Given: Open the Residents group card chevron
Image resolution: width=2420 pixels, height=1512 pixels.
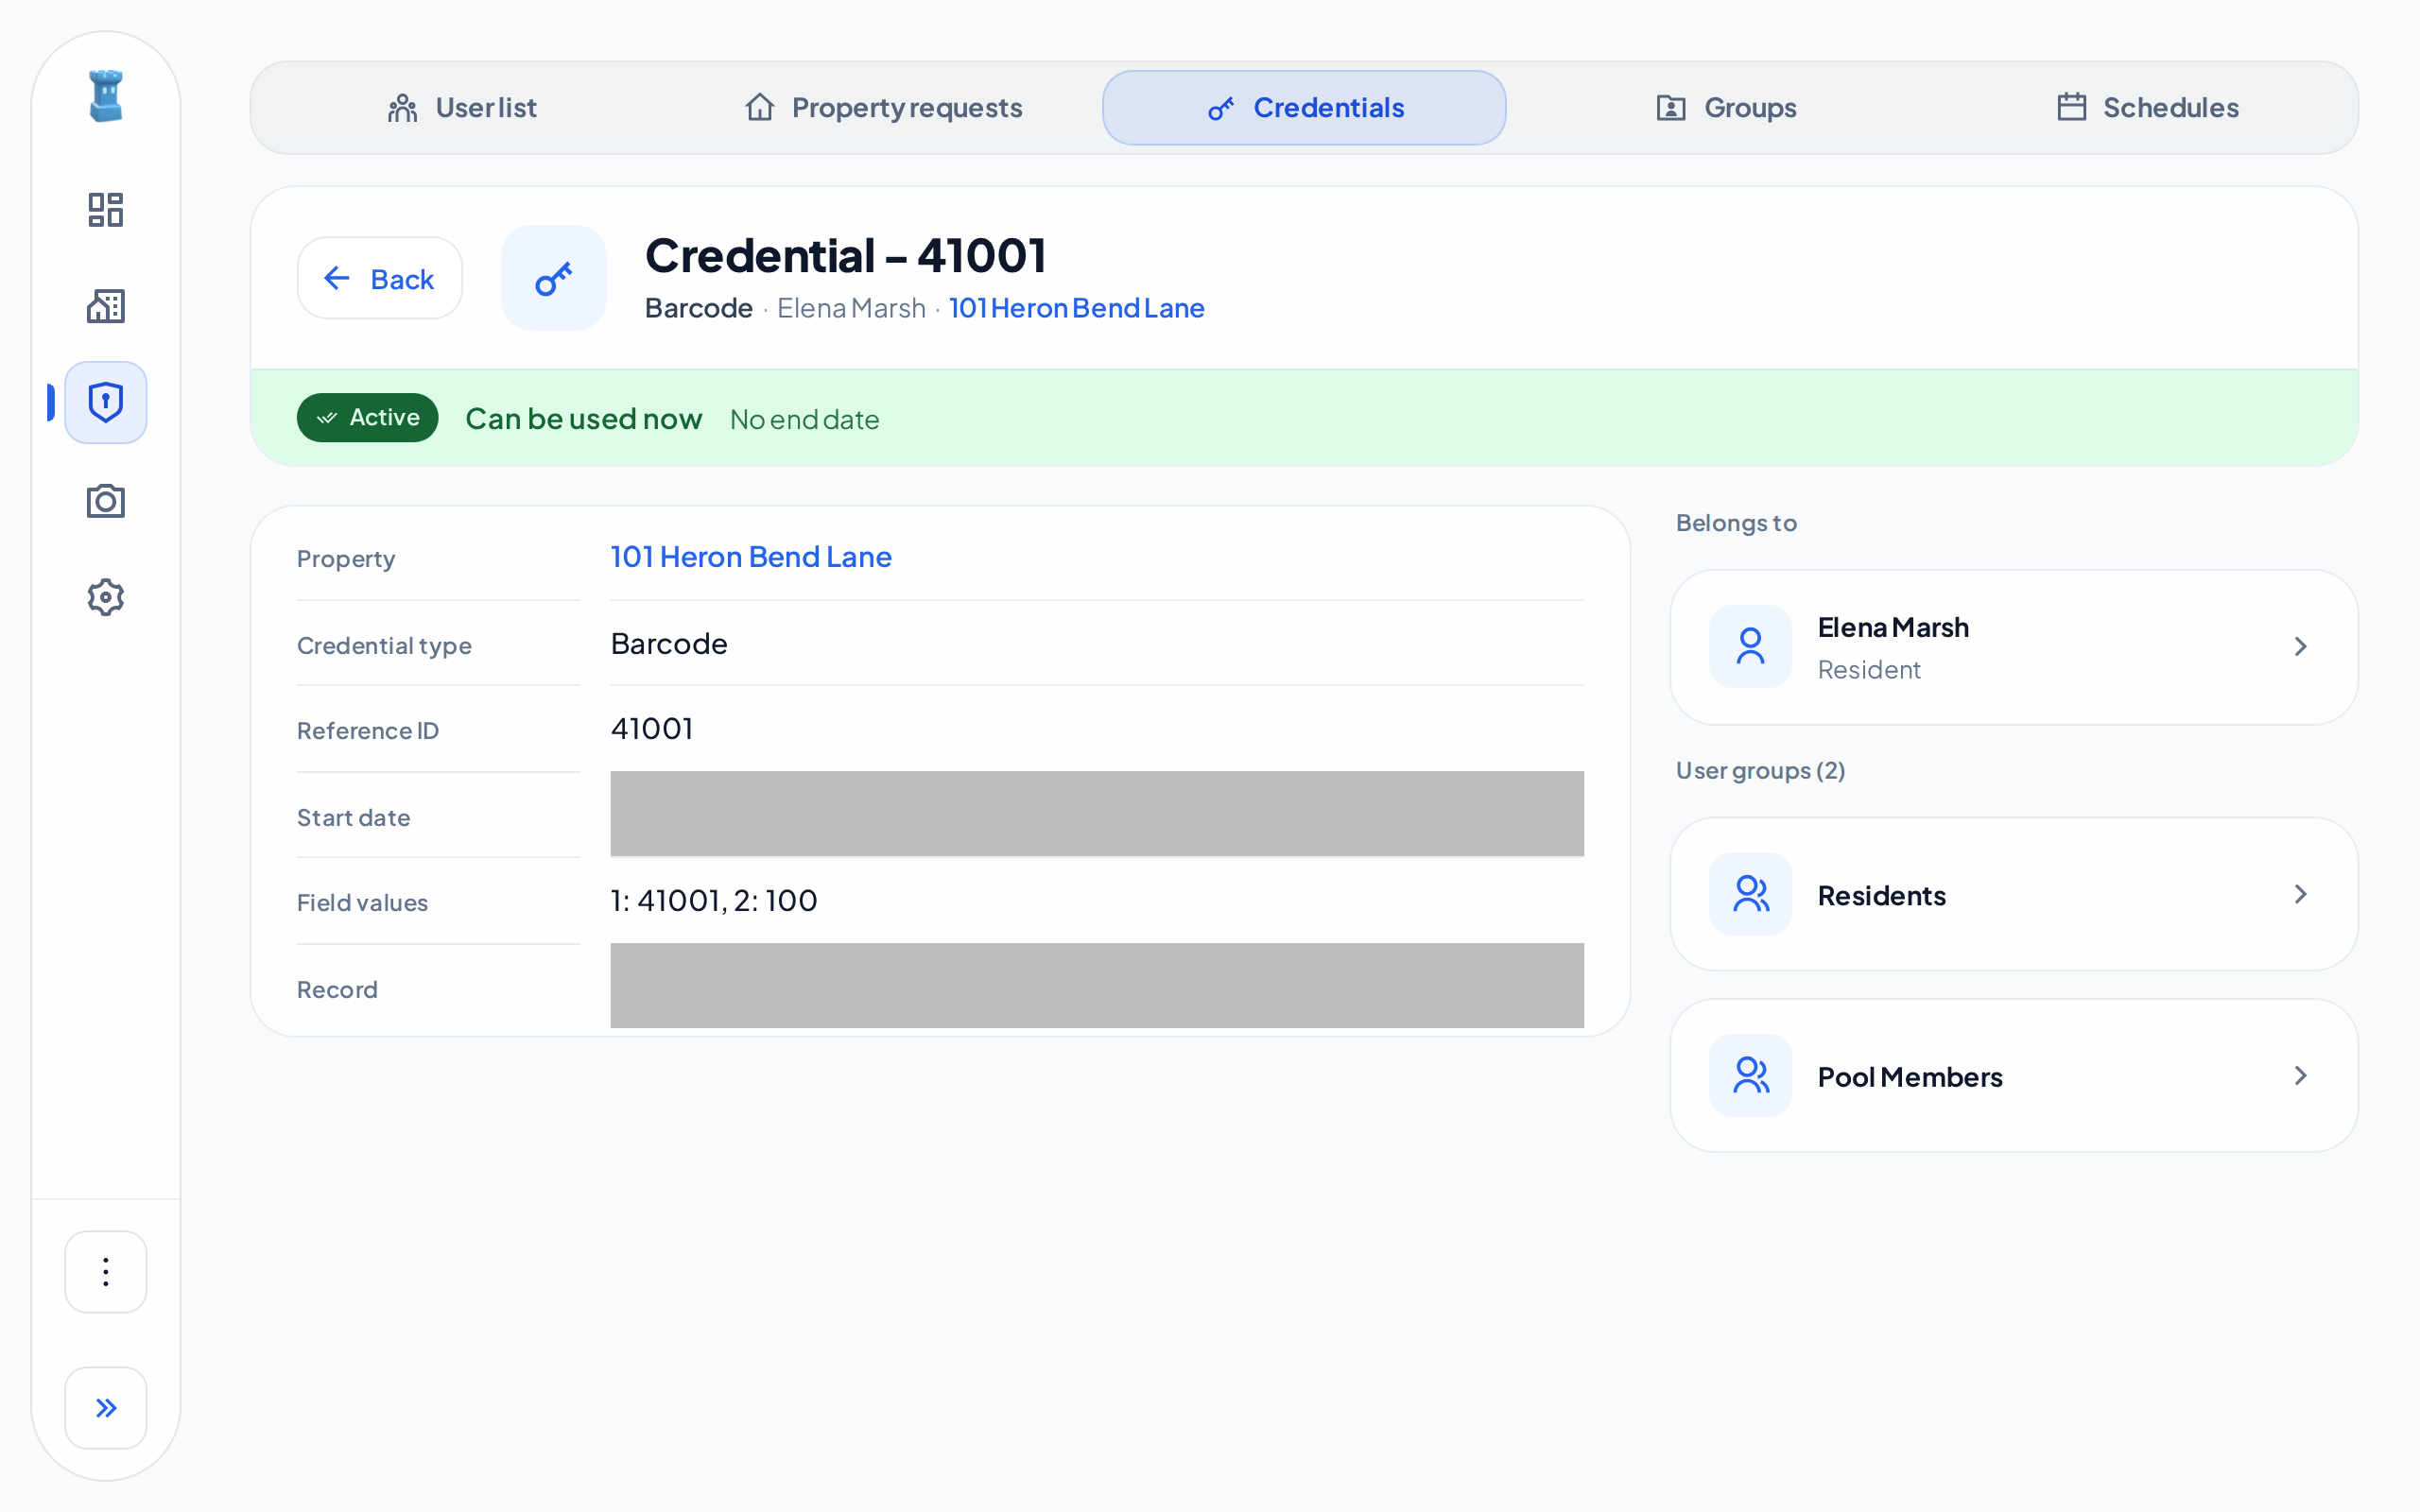Looking at the screenshot, I should pos(2300,894).
